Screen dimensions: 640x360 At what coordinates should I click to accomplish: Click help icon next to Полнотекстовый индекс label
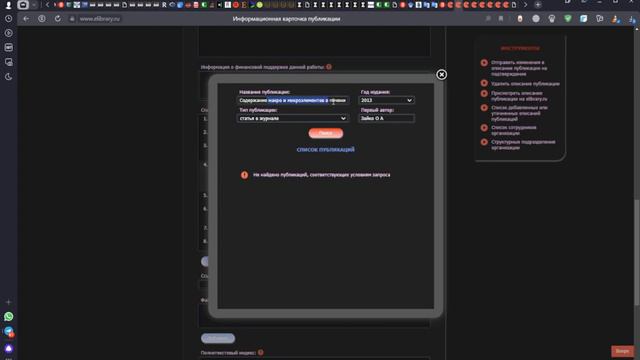pyautogui.click(x=260, y=352)
